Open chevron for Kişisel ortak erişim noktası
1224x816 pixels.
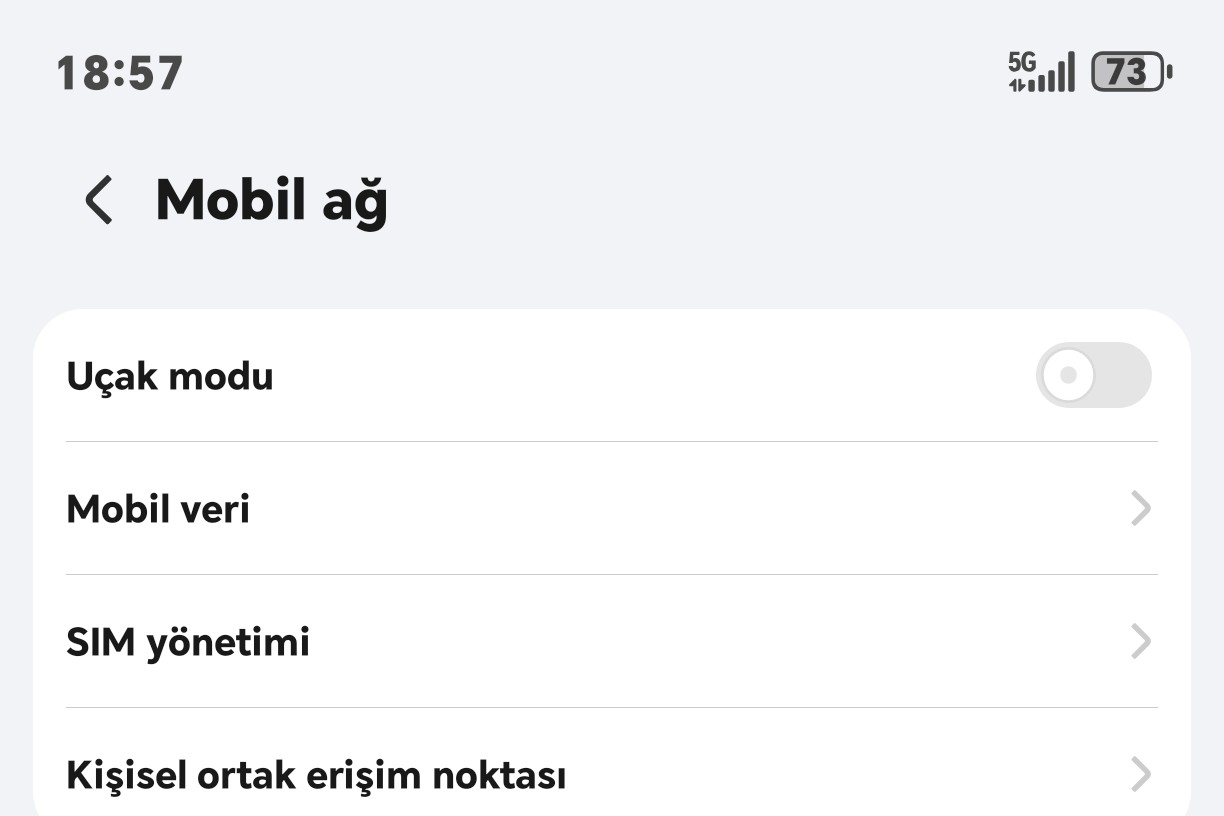pyautogui.click(x=1140, y=774)
